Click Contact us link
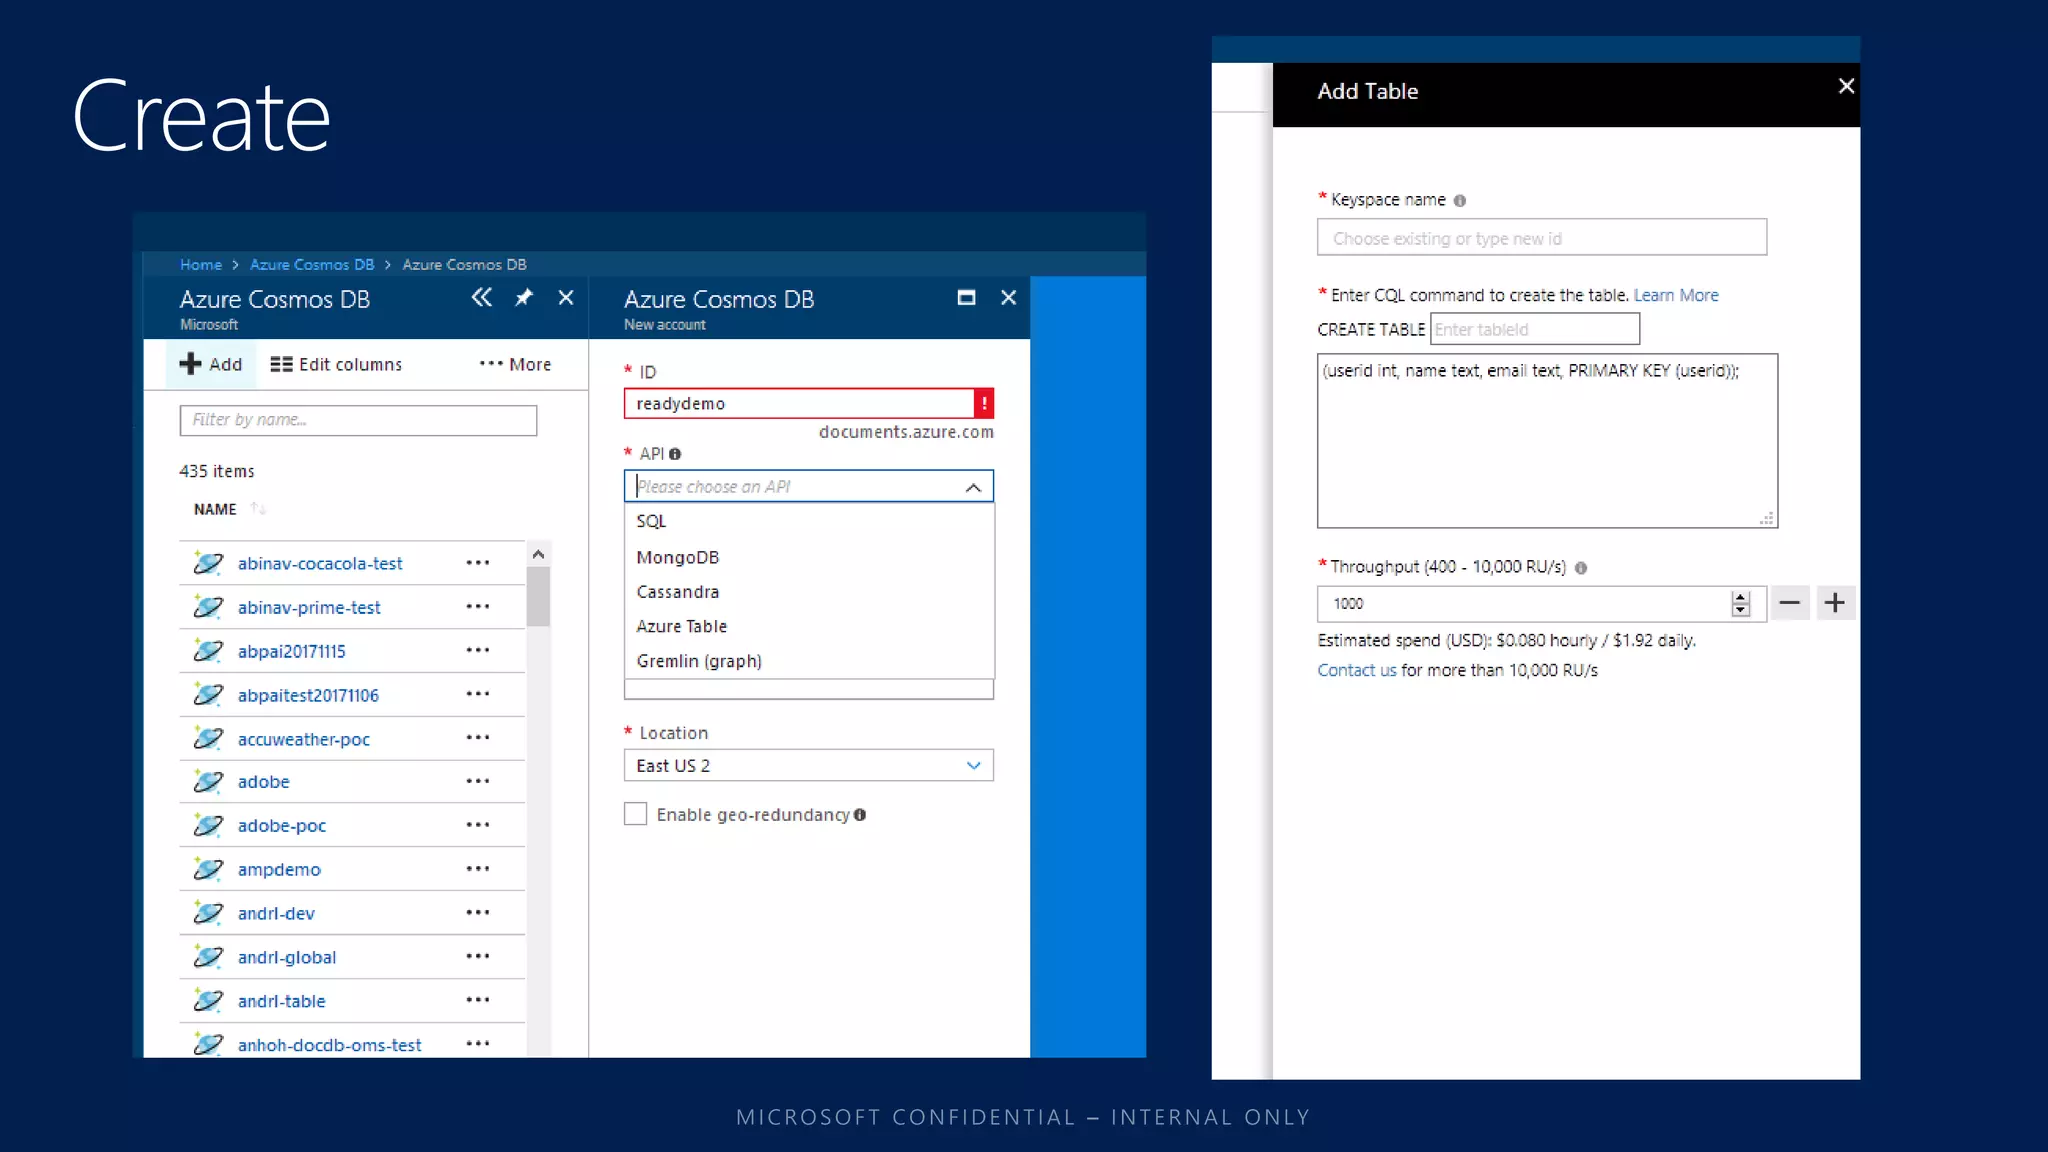 click(1356, 670)
